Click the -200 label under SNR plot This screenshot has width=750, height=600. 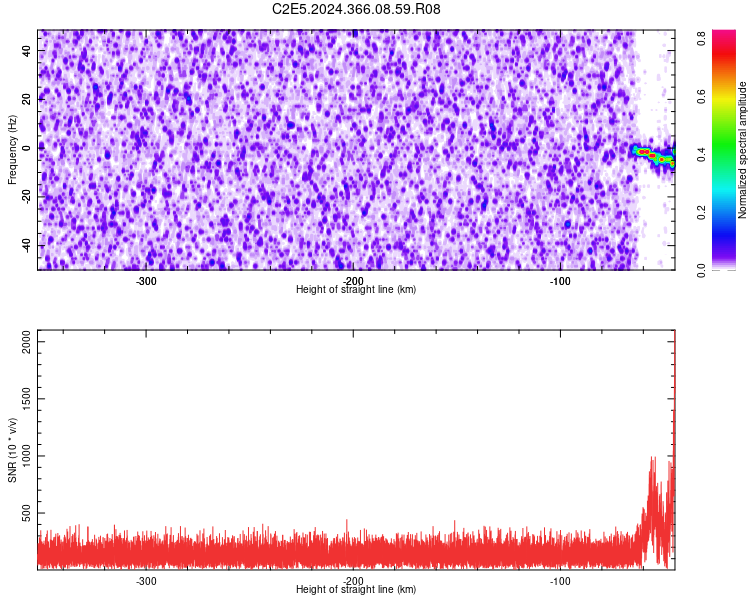[x=353, y=581]
